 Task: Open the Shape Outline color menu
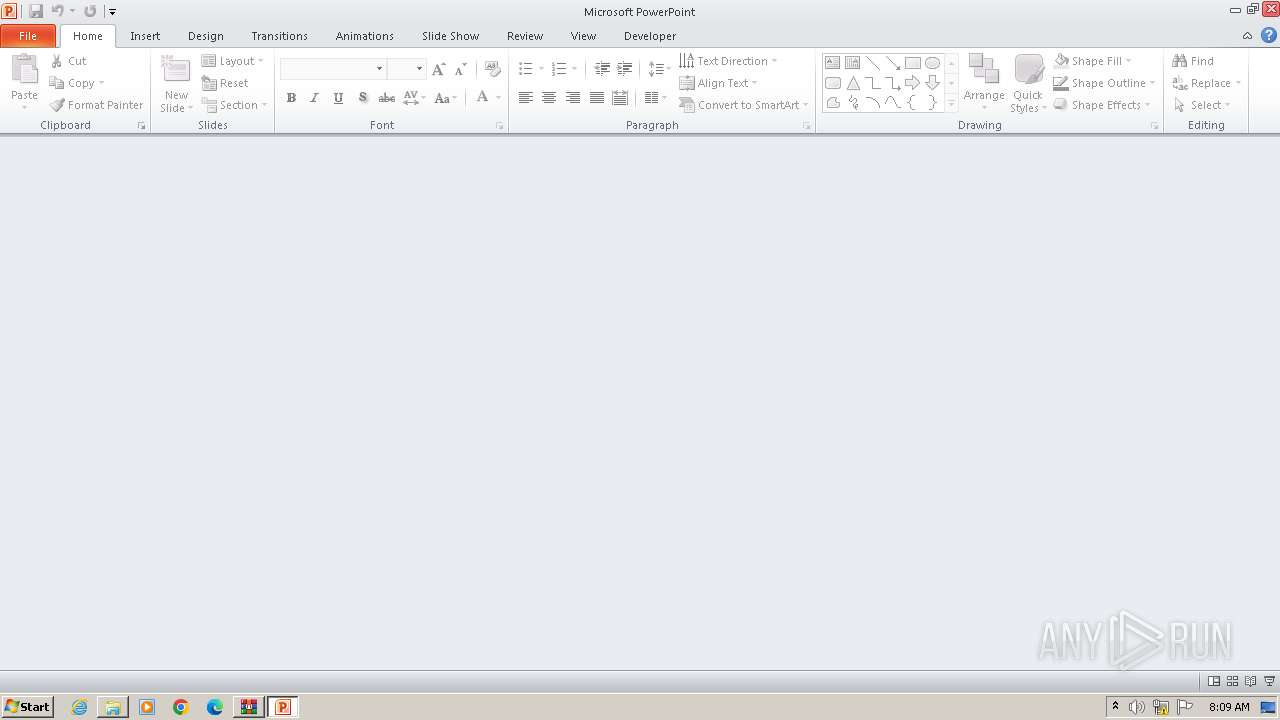[x=1104, y=83]
